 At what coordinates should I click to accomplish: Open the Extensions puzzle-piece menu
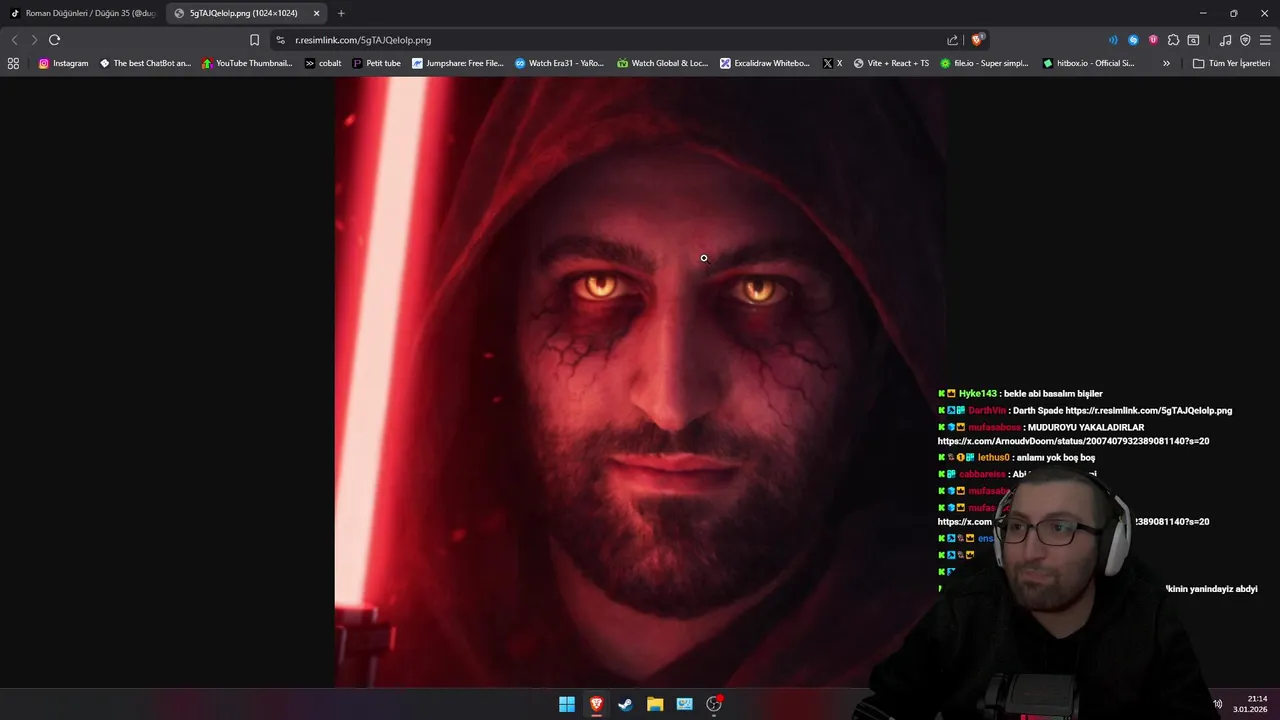click(1173, 40)
